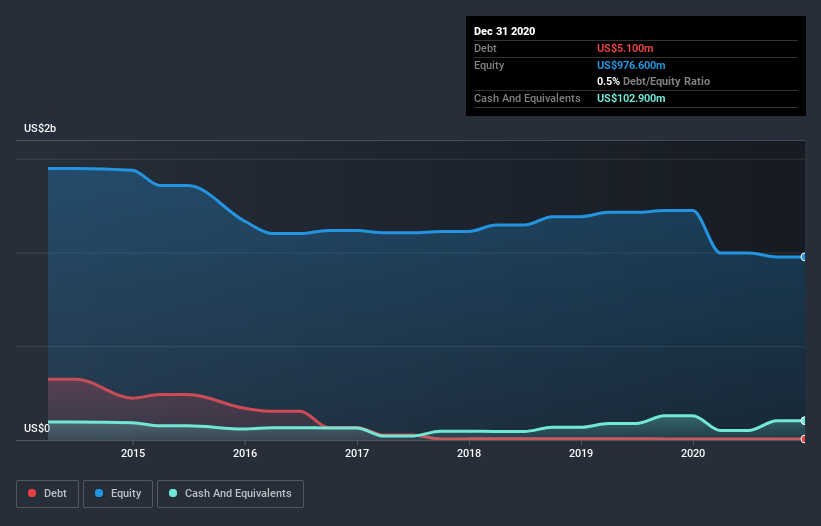Select the Equity endpoint marker on chart

(804, 257)
